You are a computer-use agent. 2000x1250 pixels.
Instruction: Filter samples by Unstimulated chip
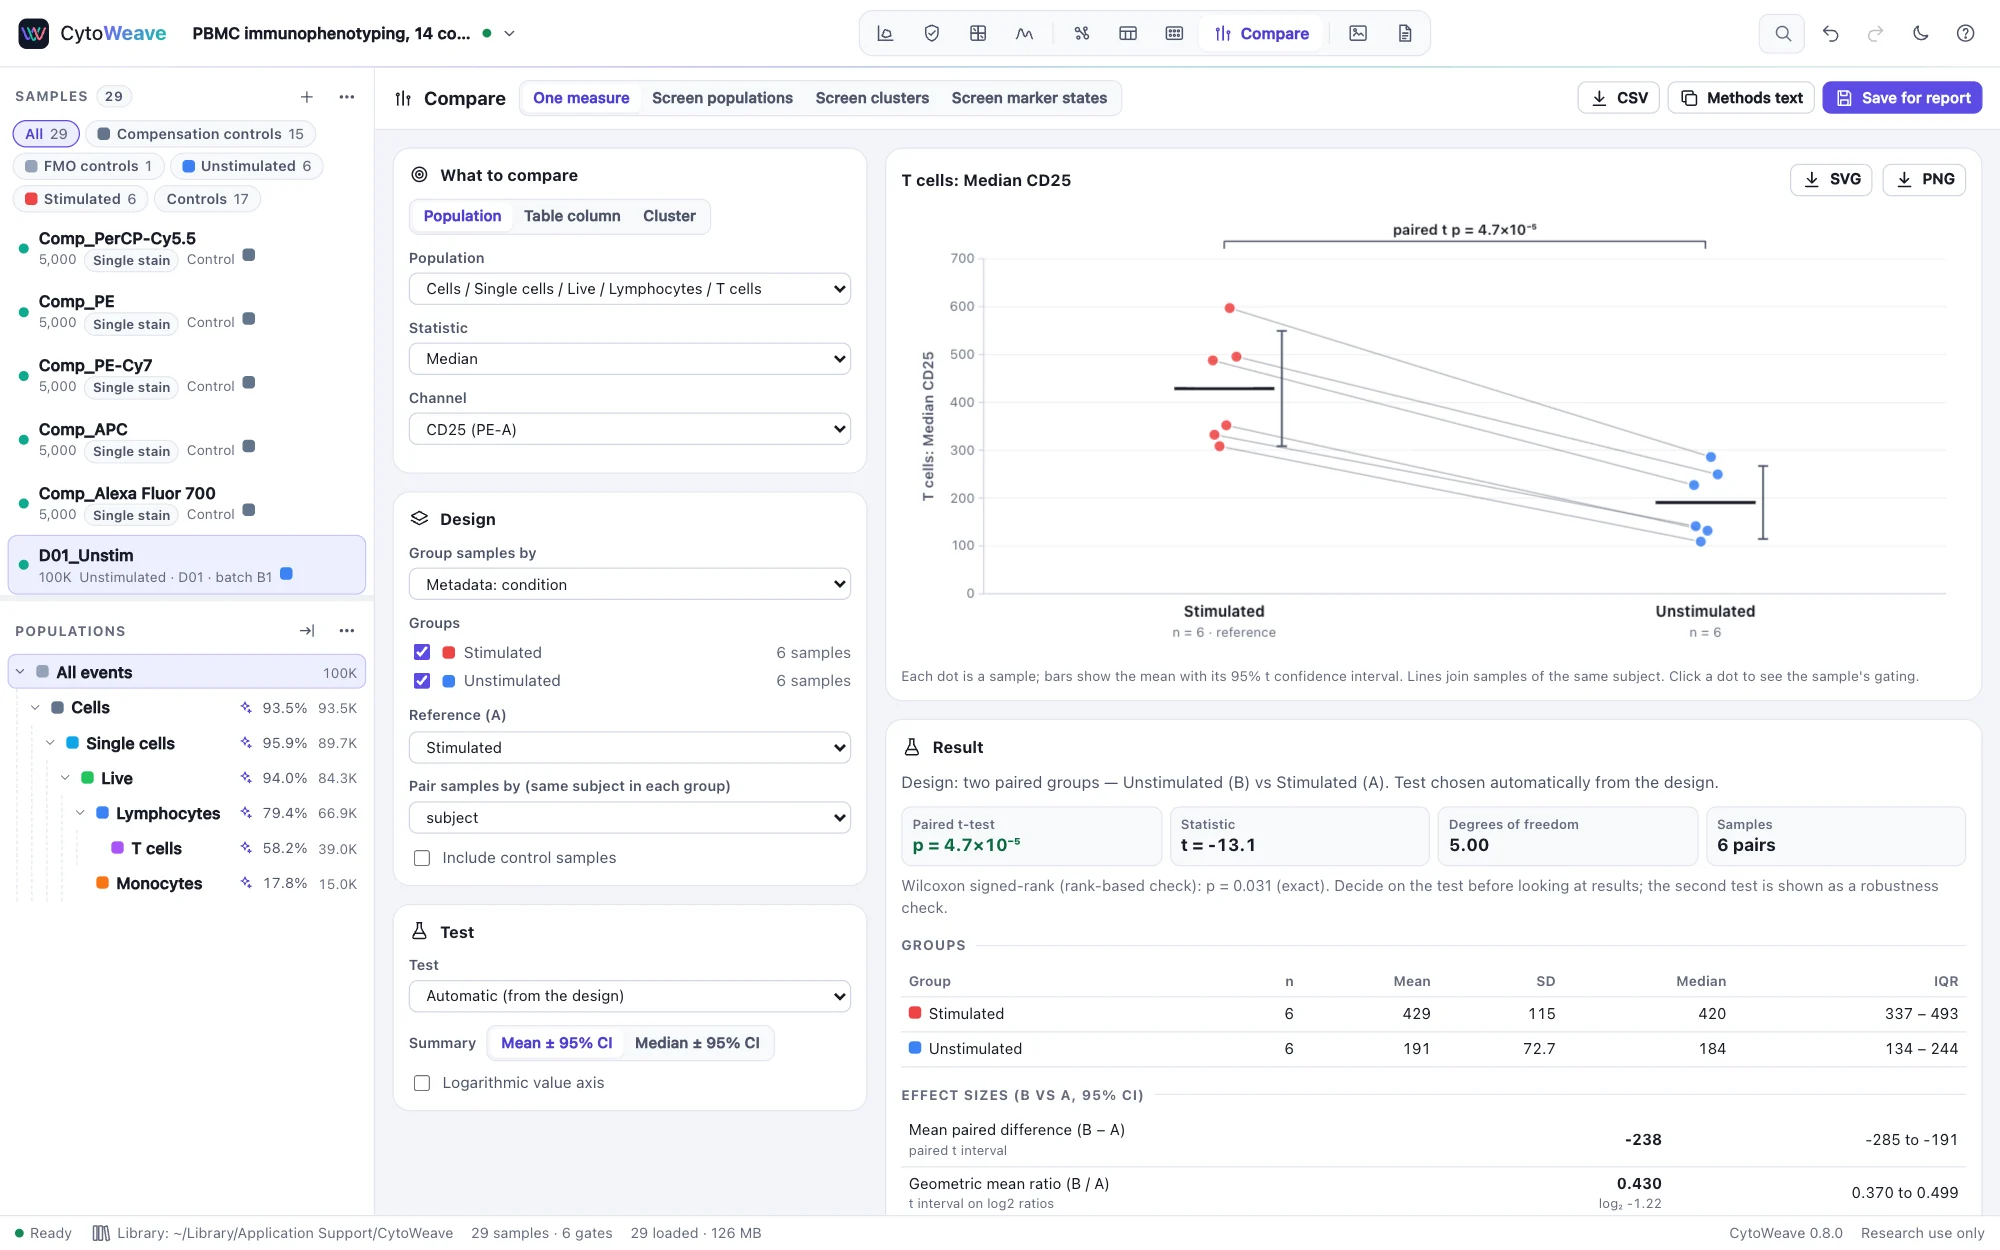247,166
